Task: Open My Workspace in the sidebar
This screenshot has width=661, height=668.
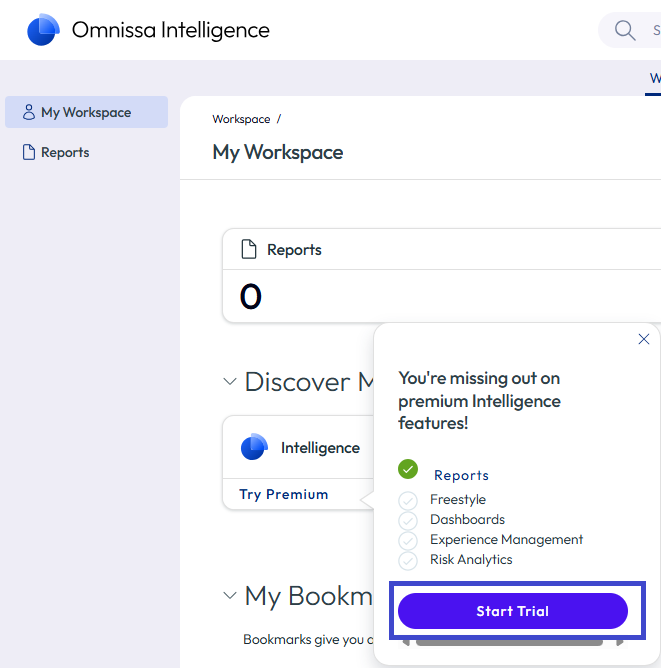Action: (x=86, y=112)
